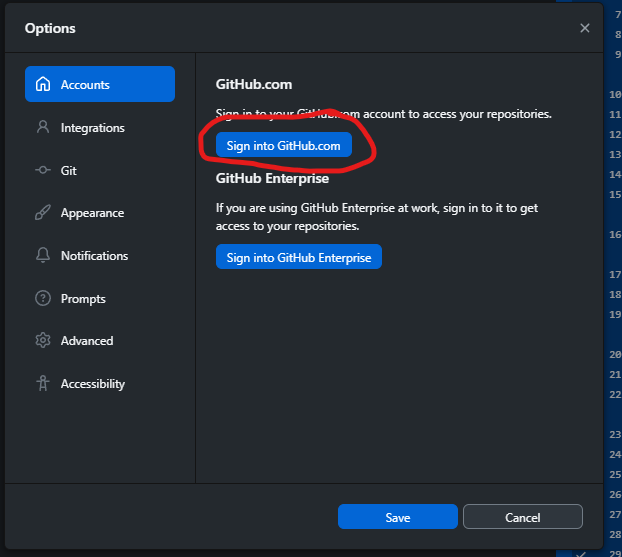The height and width of the screenshot is (557, 622).
Task: Click Sign into GitHub.com button
Action: 284,145
